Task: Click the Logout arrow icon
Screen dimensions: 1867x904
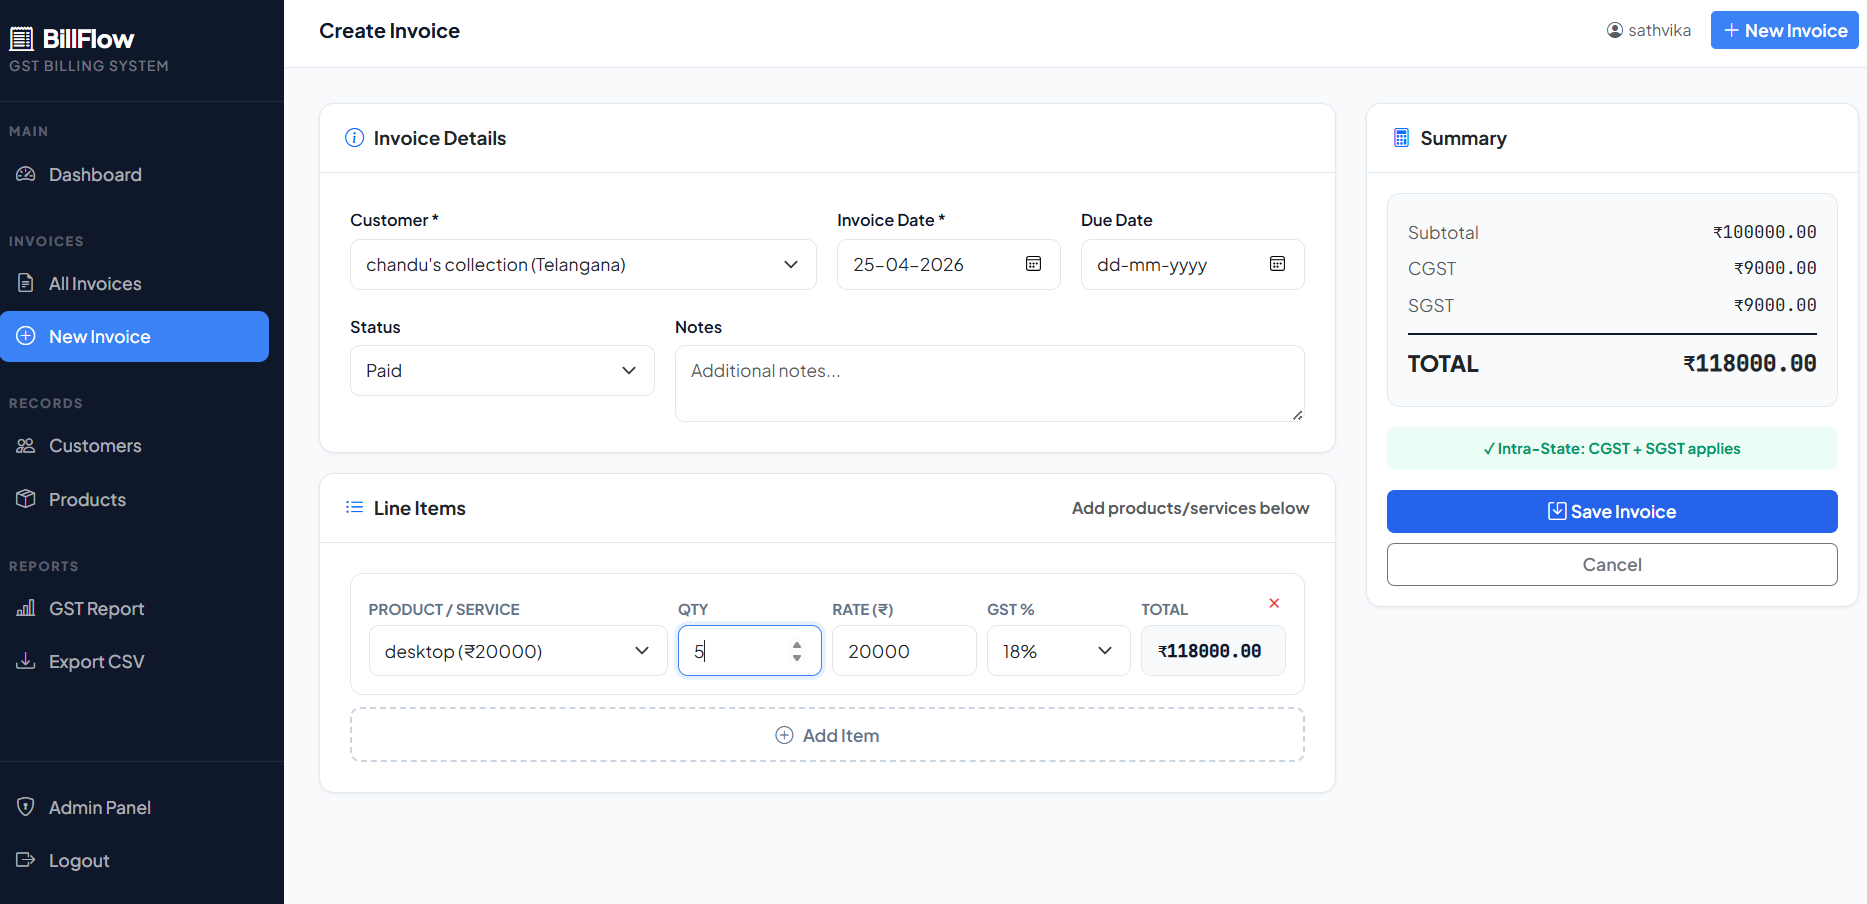Action: [26, 860]
